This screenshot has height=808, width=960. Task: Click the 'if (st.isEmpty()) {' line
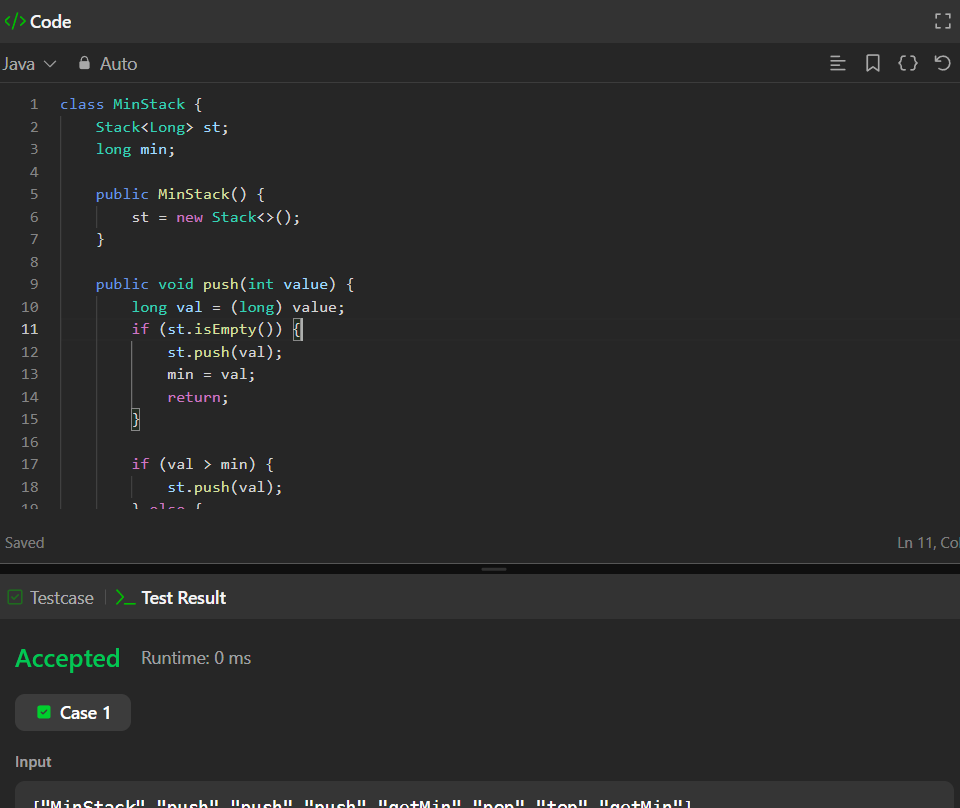[x=217, y=329]
